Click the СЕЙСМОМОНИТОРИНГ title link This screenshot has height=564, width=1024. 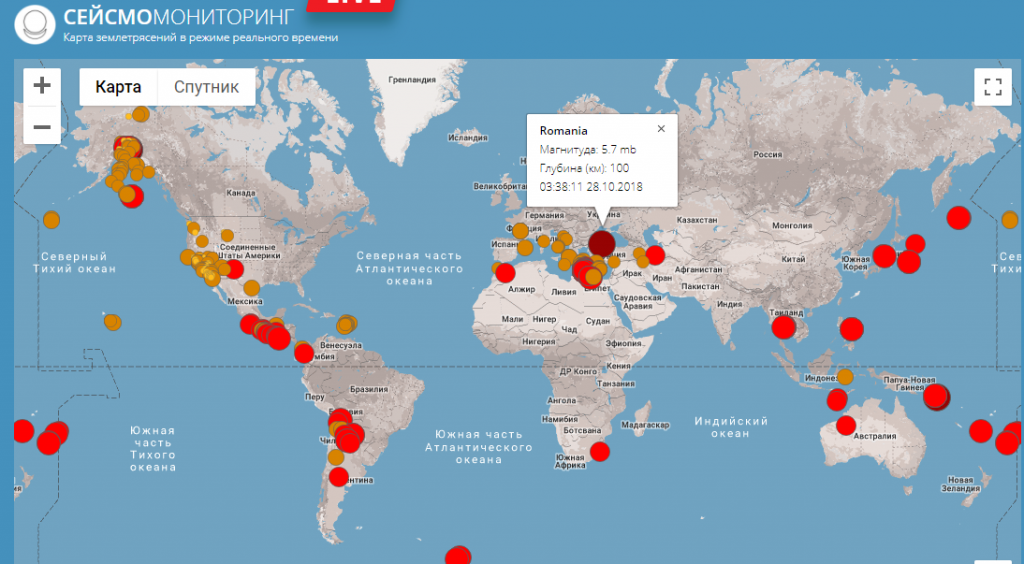pos(178,16)
